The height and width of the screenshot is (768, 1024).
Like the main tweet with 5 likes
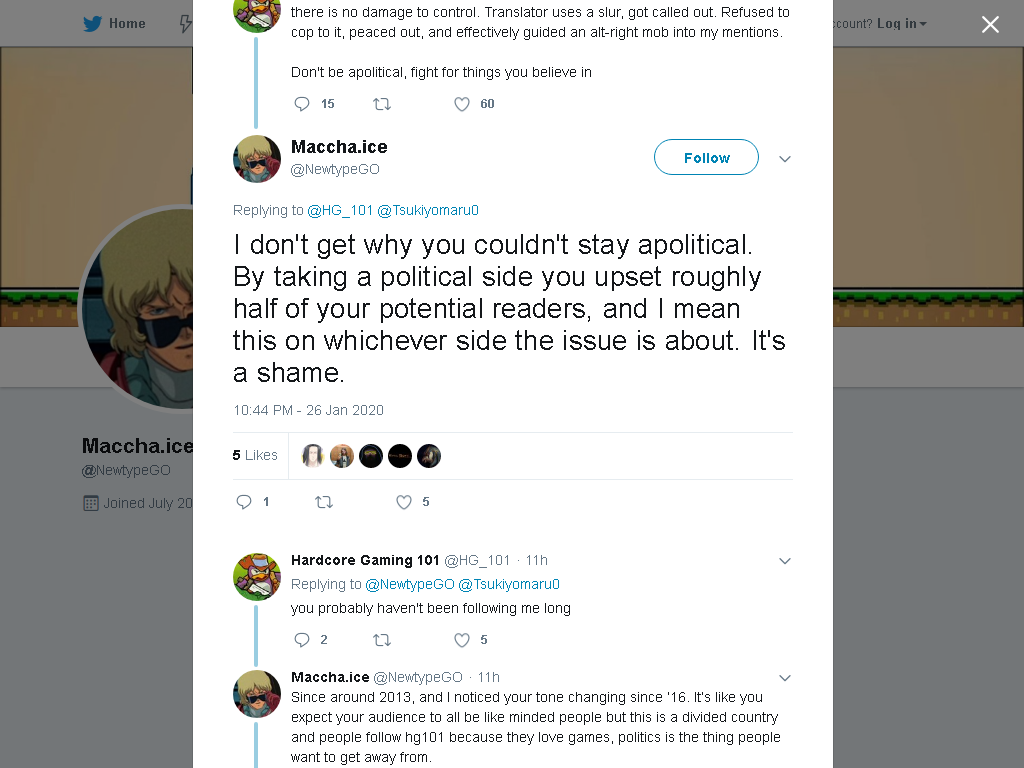coord(404,502)
